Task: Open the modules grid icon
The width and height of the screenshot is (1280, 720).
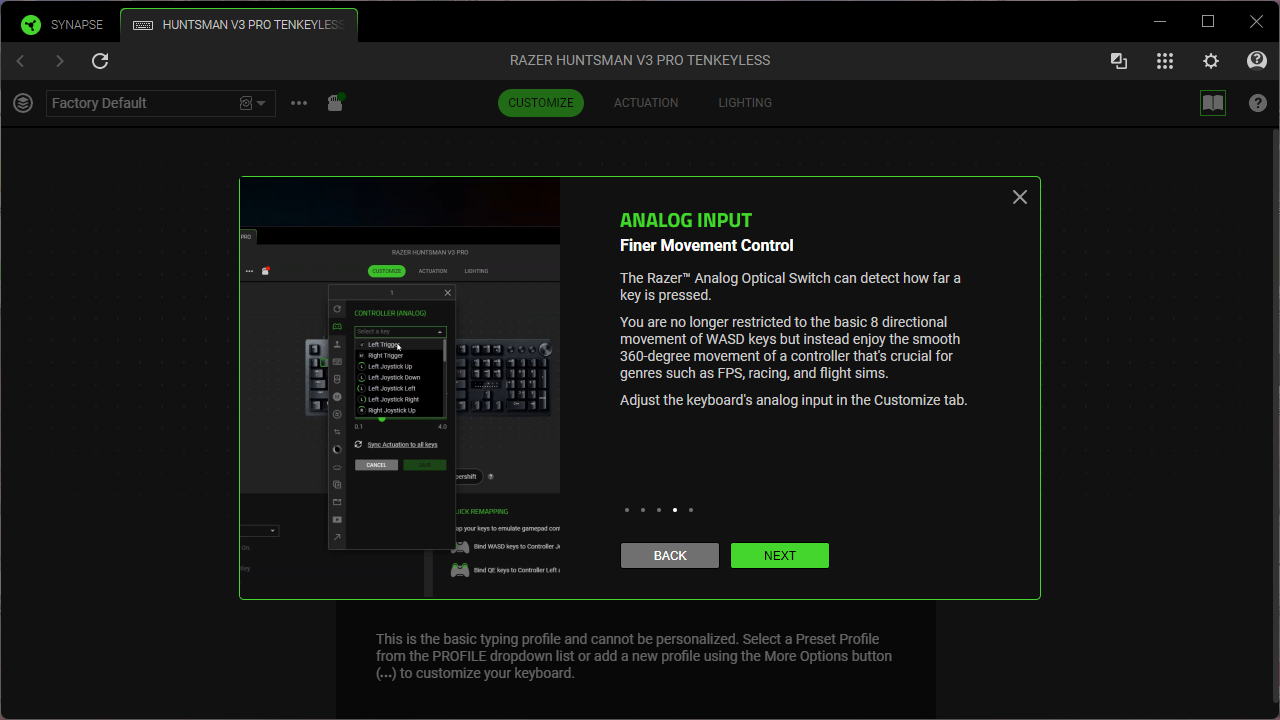Action: click(x=1165, y=61)
